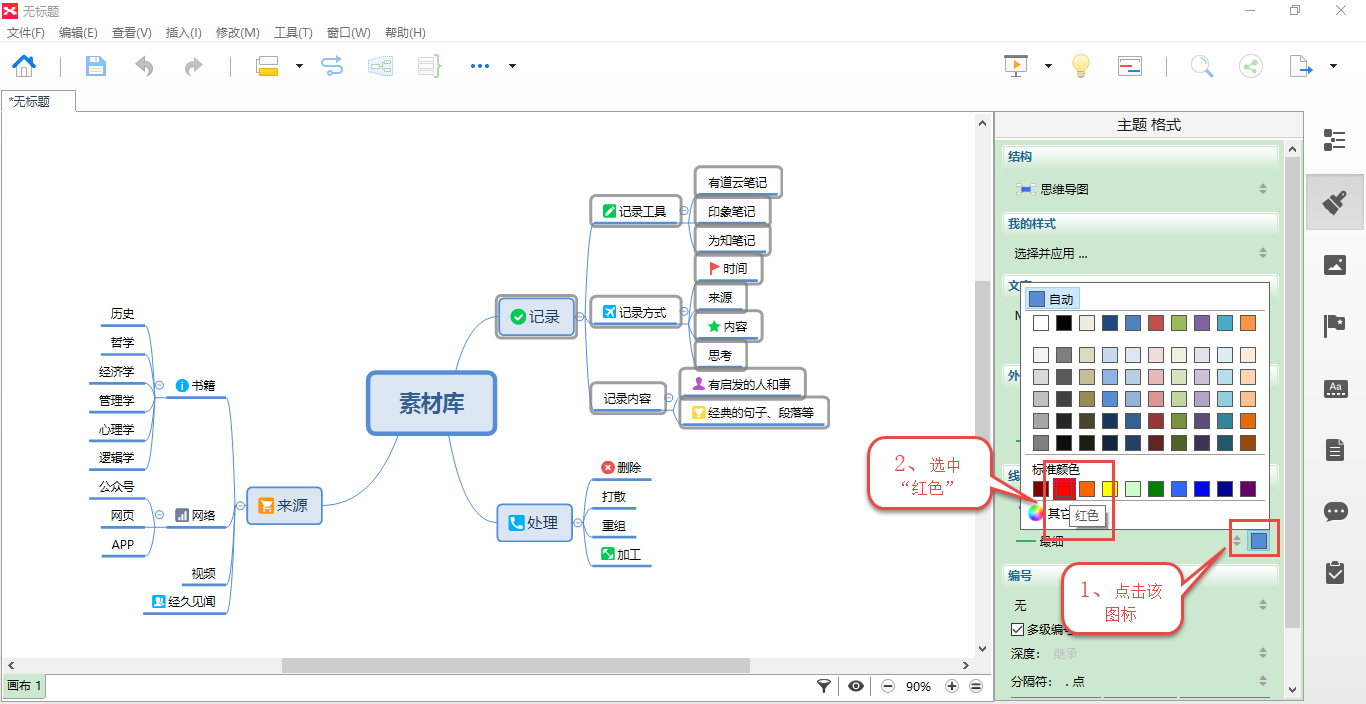The height and width of the screenshot is (704, 1366).
Task: Open the Task info panel in sidebar
Action: (1335, 572)
